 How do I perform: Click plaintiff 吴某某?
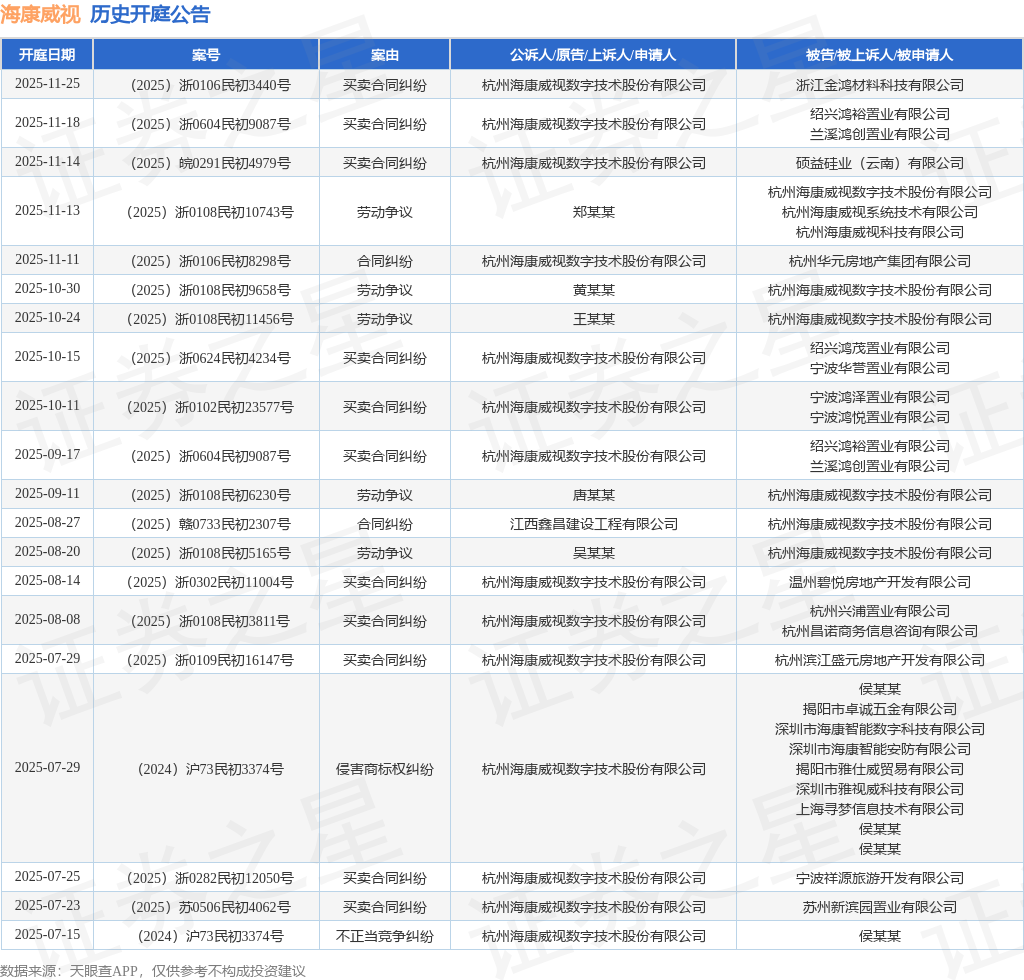pos(594,554)
